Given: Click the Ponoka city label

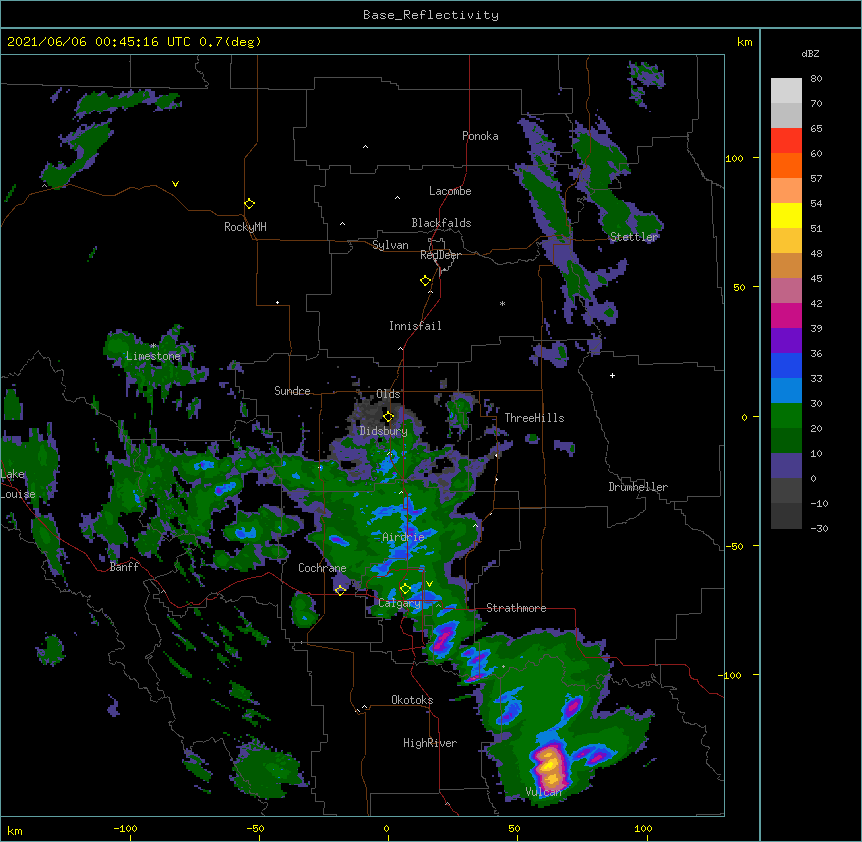Looking at the screenshot, I should [480, 136].
